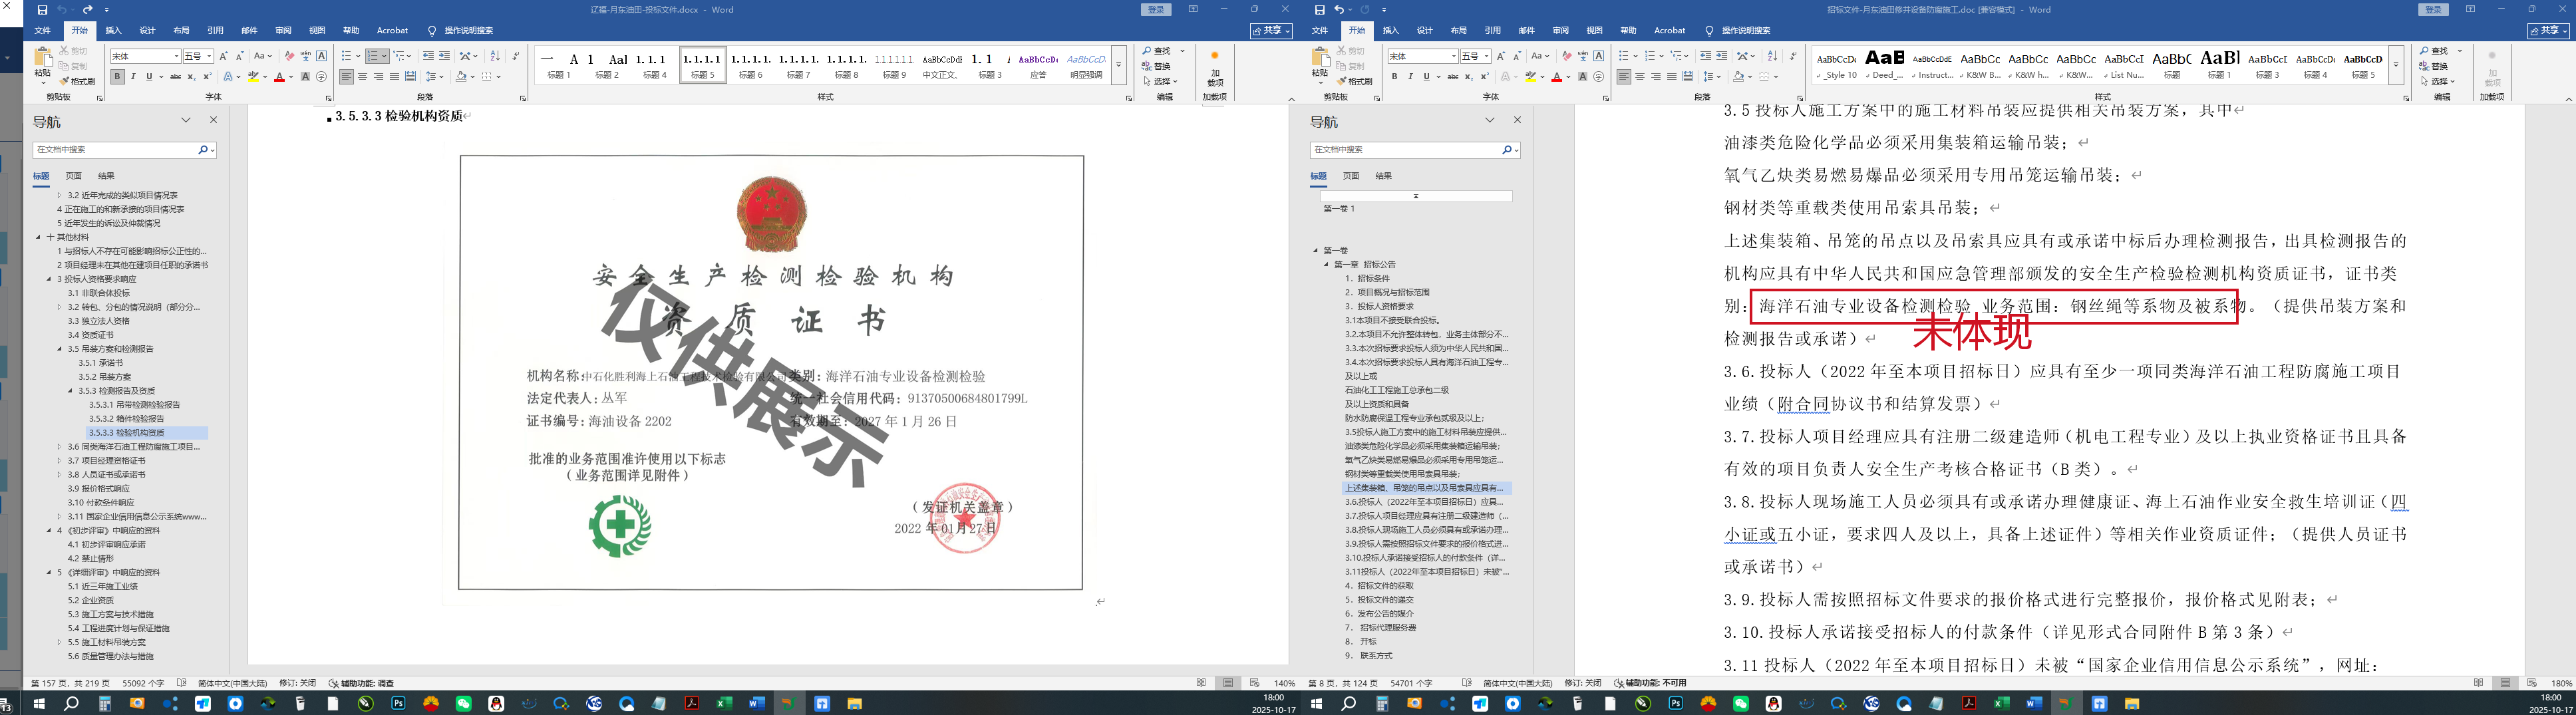This screenshot has width=2576, height=715.
Task: Open Photoshop from the left taskbar
Action: coord(398,704)
